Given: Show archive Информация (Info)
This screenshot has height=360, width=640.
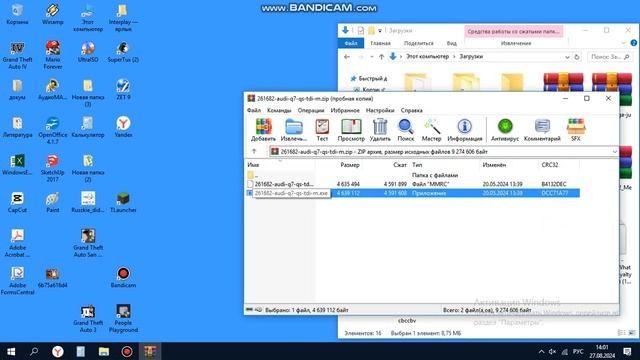Looking at the screenshot, I should pyautogui.click(x=464, y=130).
